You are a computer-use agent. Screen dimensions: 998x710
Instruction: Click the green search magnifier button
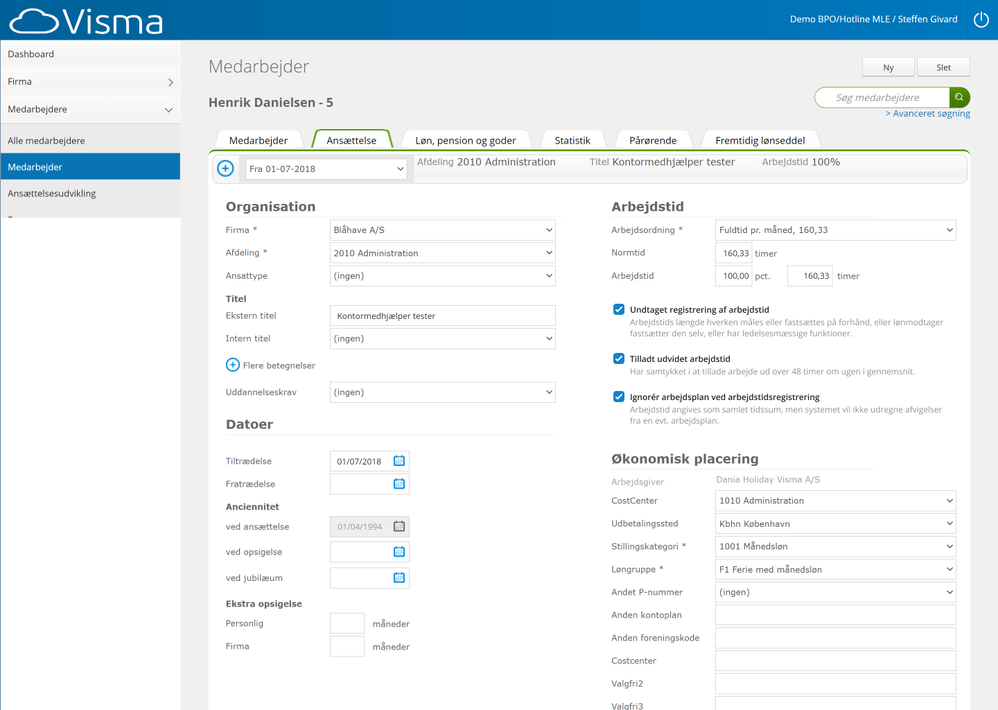point(959,97)
